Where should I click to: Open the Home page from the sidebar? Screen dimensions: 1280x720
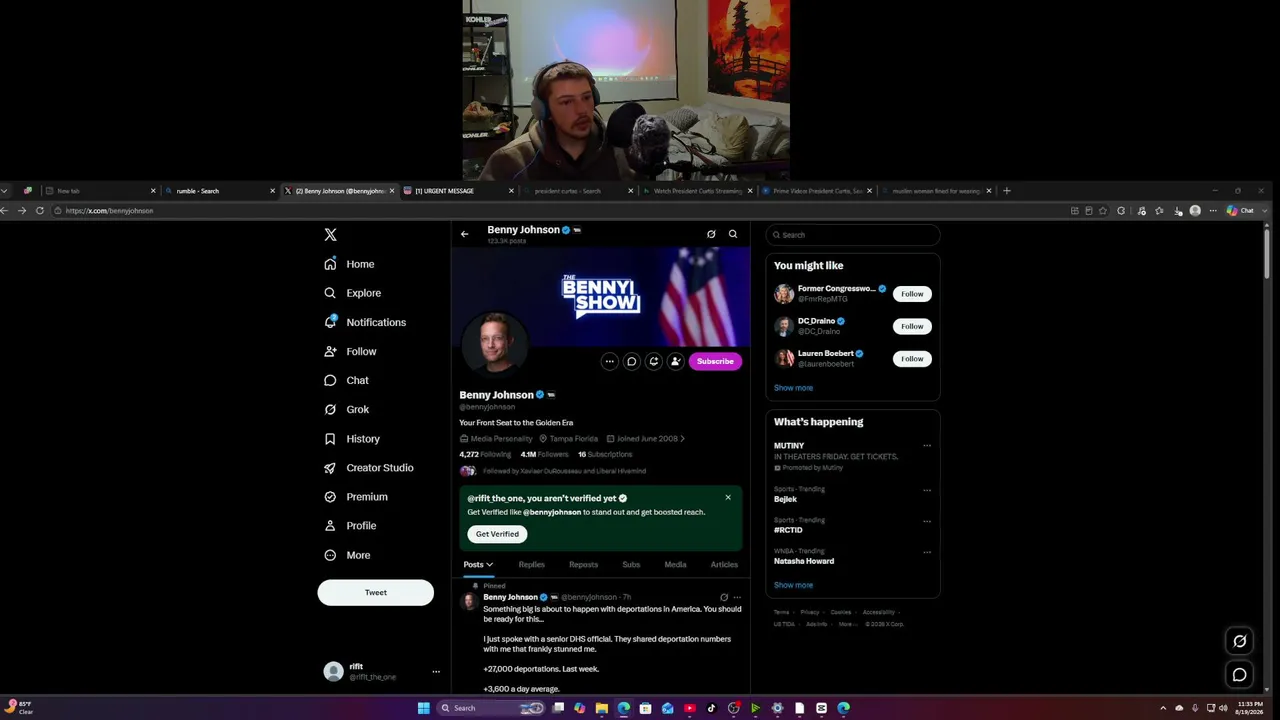coord(349,264)
